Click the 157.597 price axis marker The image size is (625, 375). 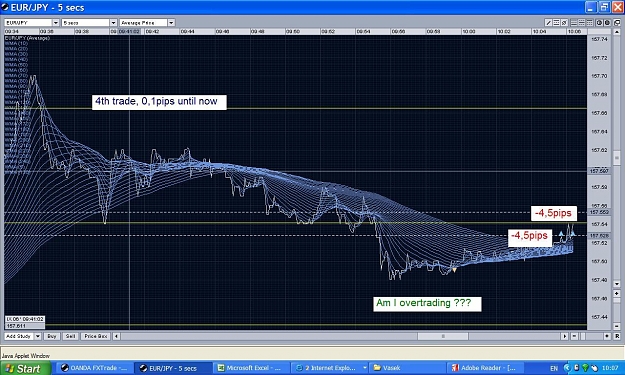click(599, 171)
